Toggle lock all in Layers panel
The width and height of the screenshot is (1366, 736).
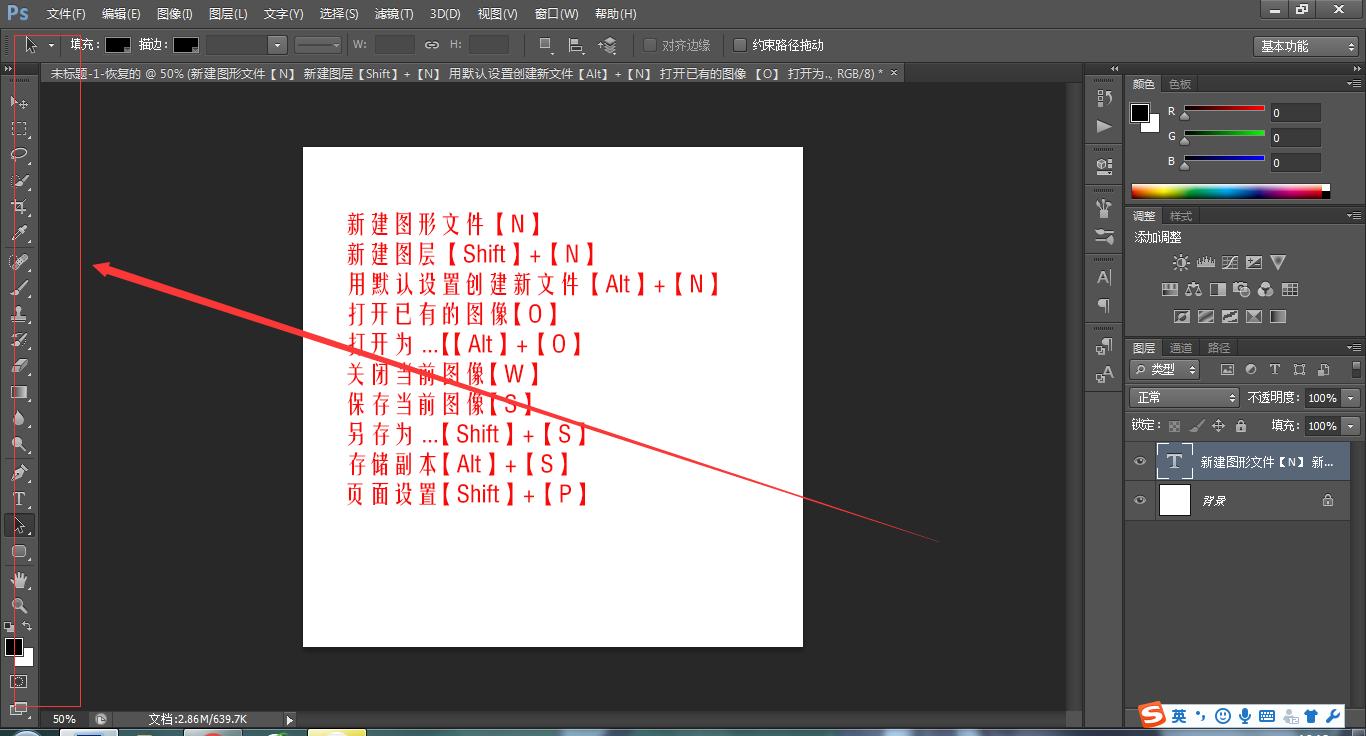tap(1241, 426)
